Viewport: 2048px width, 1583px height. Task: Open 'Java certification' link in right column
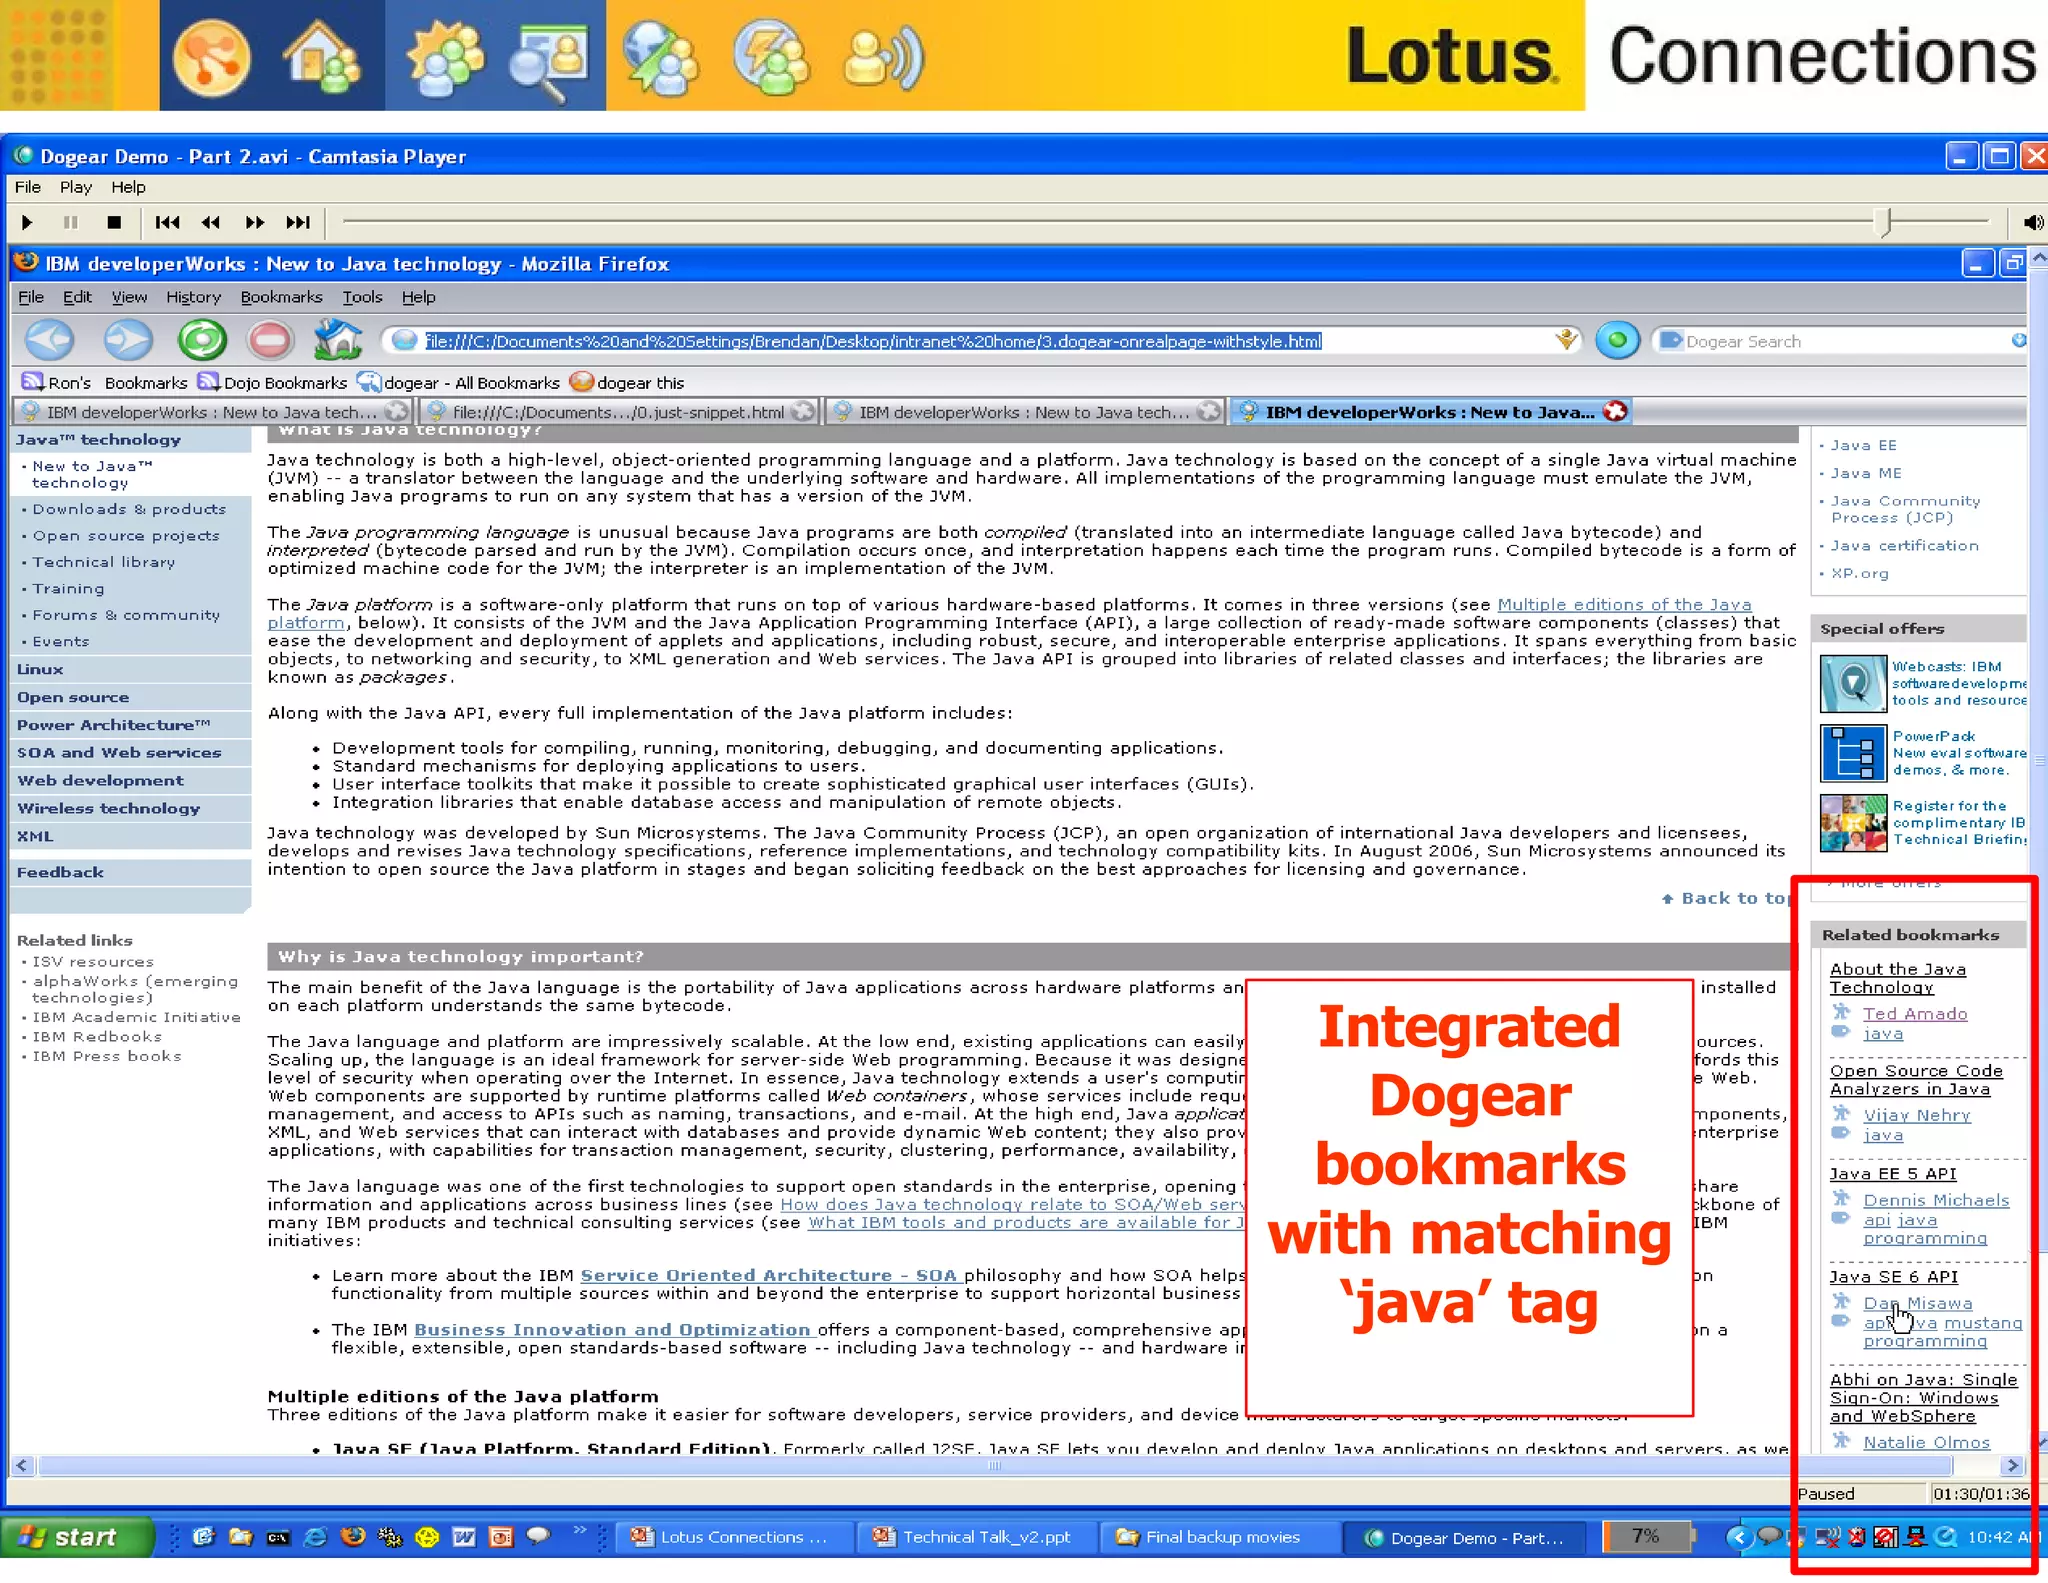(x=1904, y=546)
